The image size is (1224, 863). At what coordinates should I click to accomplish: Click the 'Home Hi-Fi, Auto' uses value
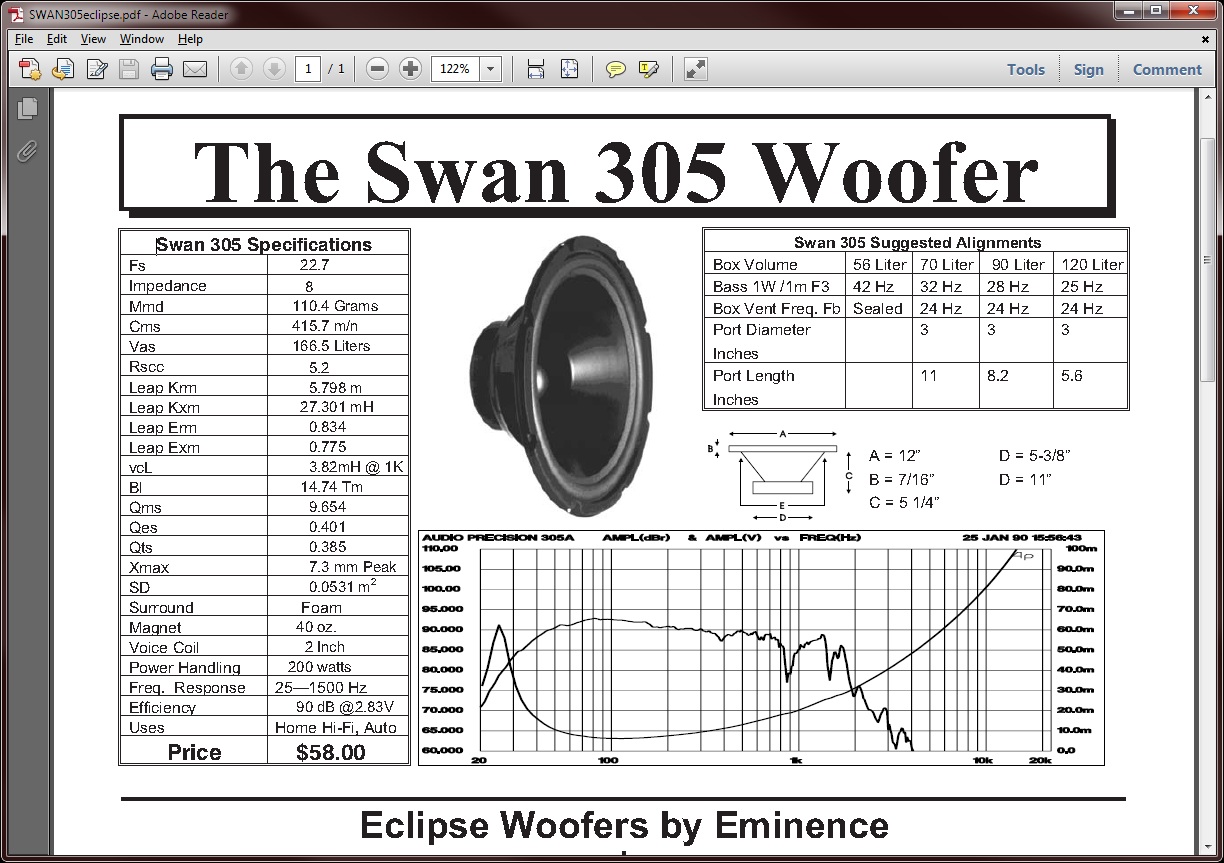pos(336,727)
